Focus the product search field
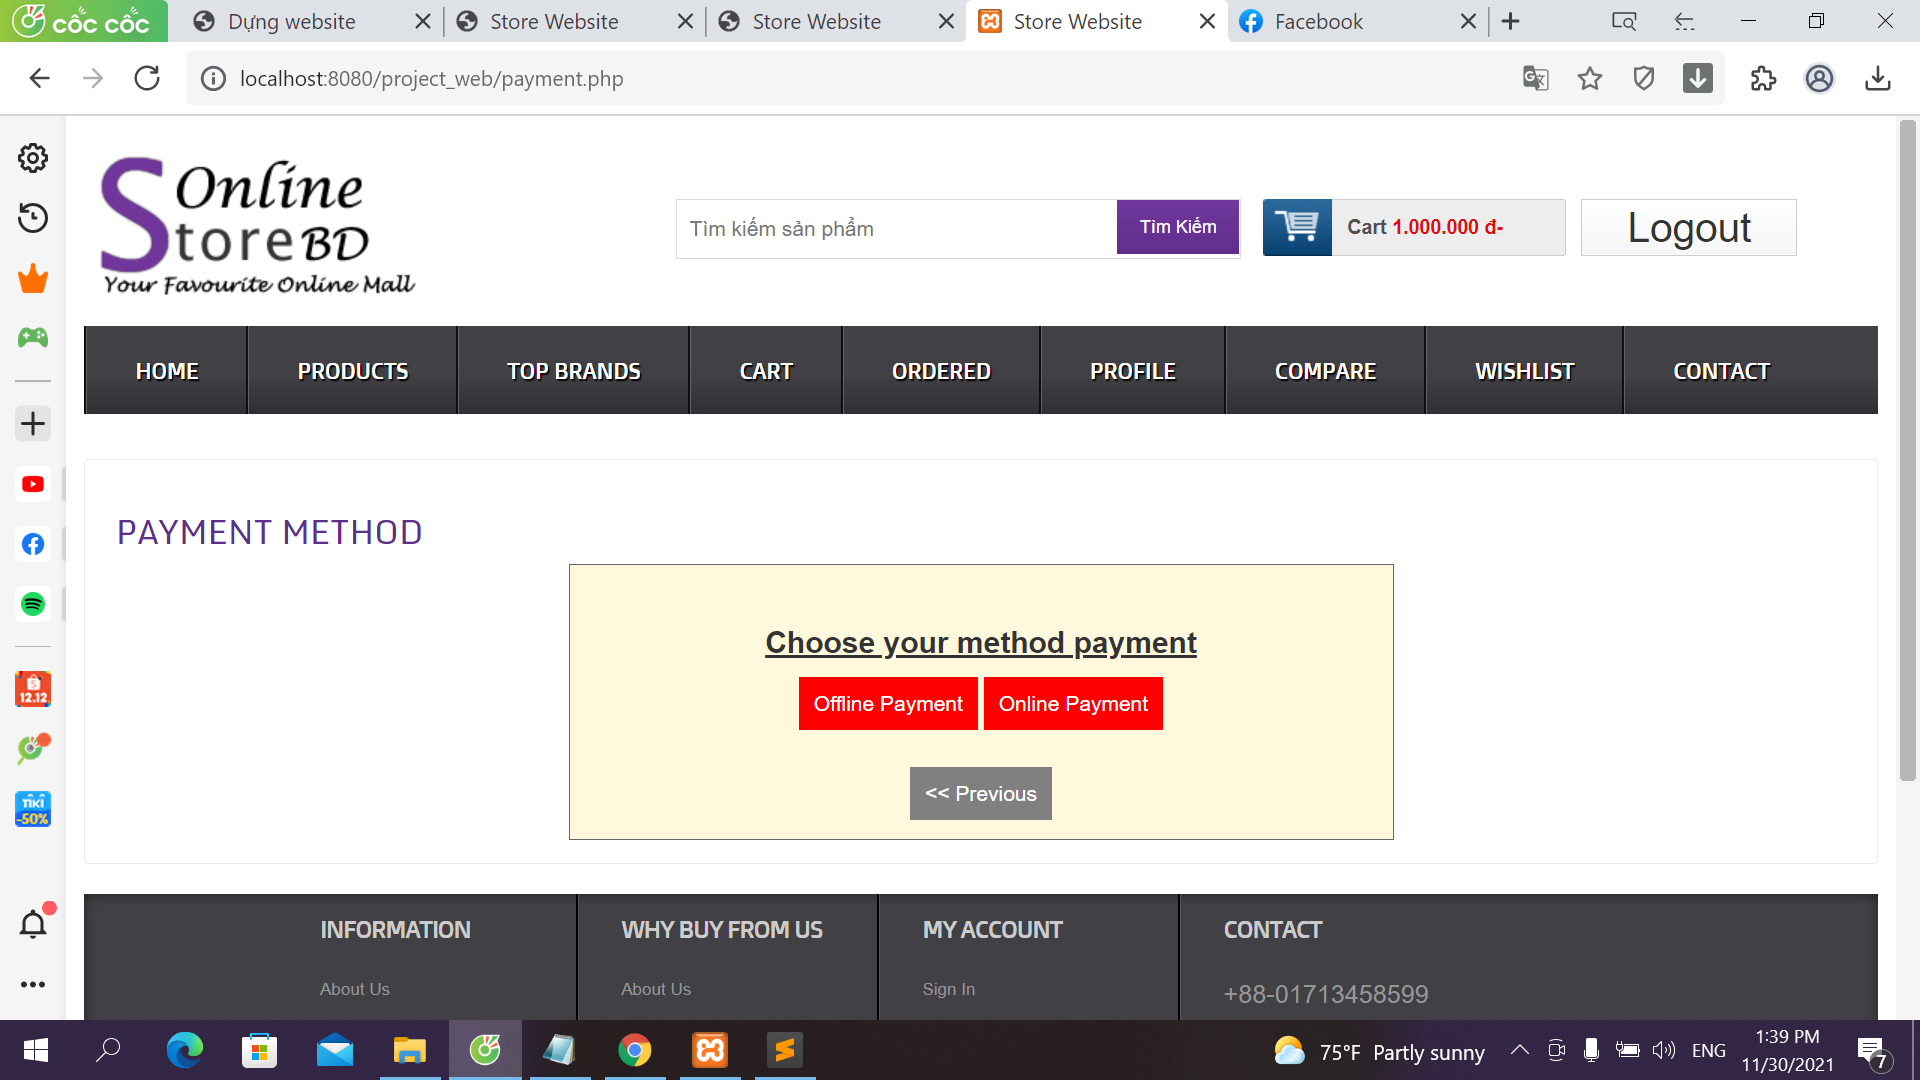Screen dimensions: 1920x1080 click(896, 229)
